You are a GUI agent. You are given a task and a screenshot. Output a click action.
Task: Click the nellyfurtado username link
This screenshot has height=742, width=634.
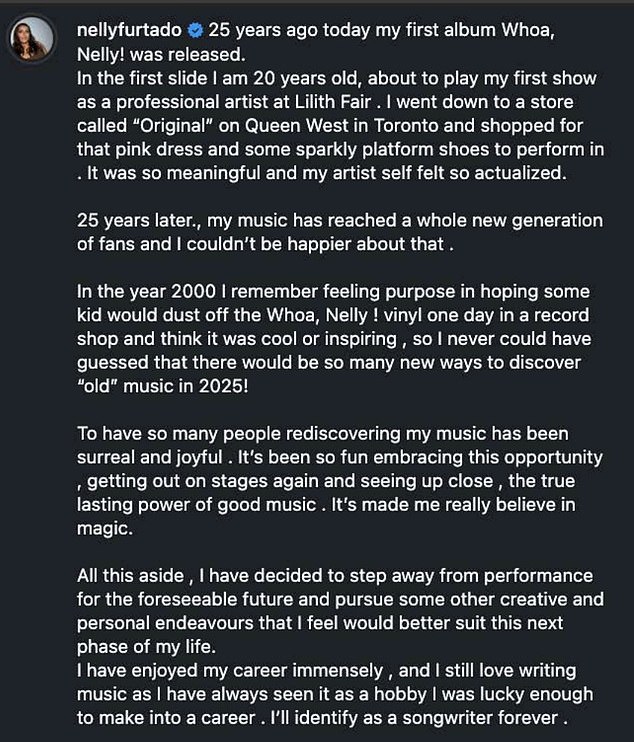122,32
